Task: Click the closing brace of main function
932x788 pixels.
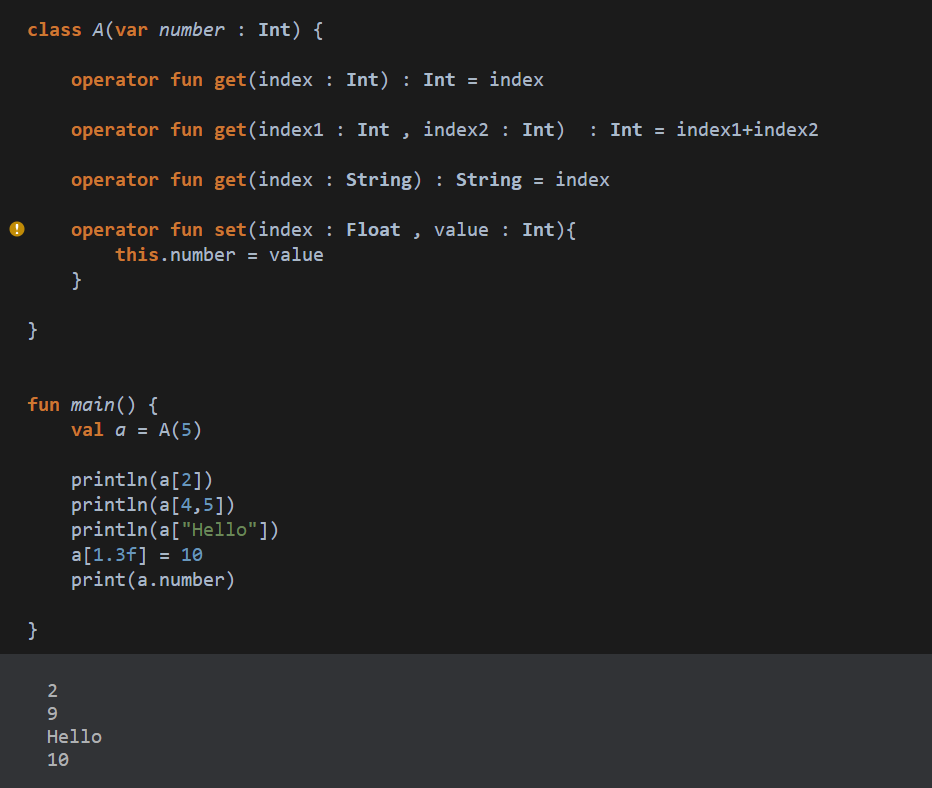Action: pos(33,630)
